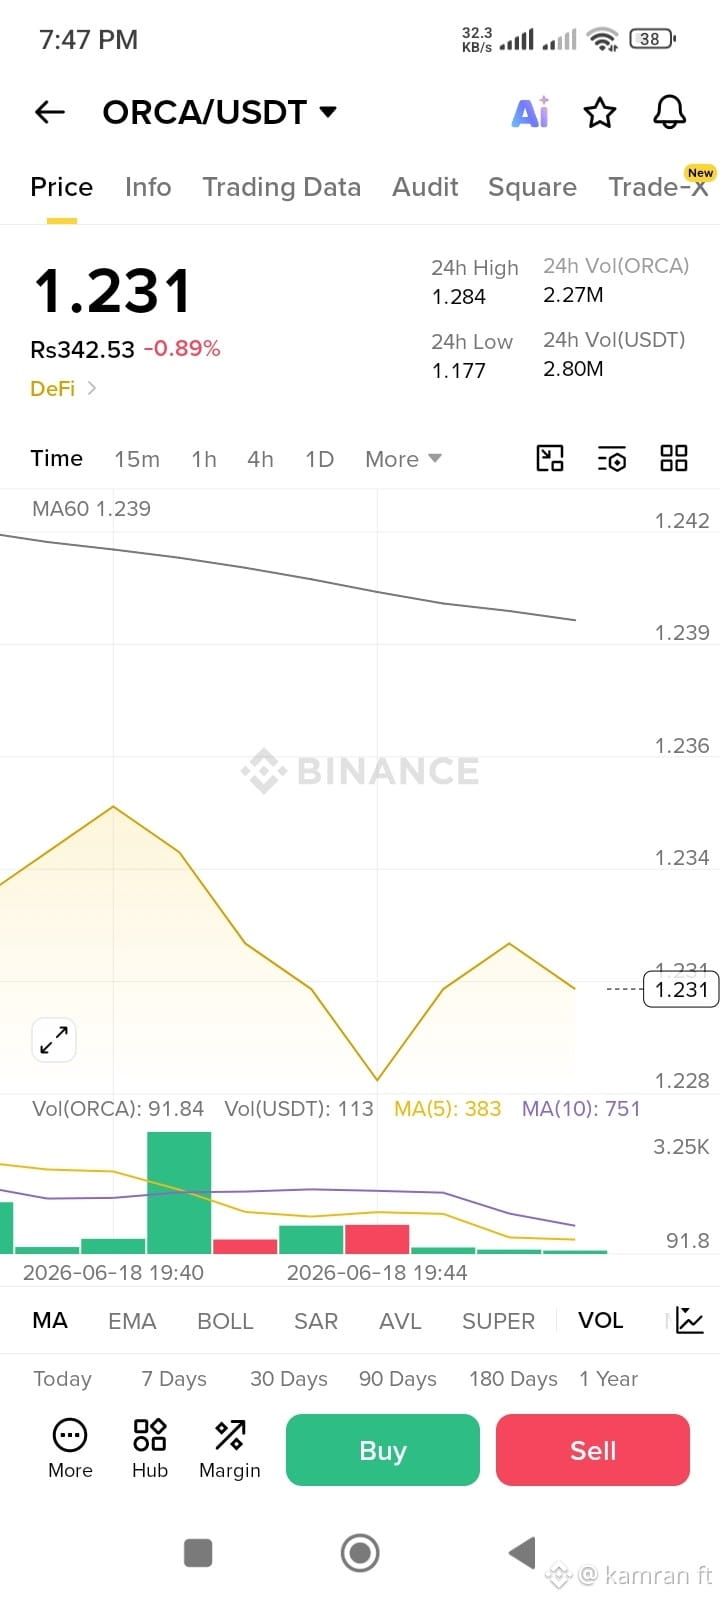Toggle the MA indicator

coord(50,1320)
